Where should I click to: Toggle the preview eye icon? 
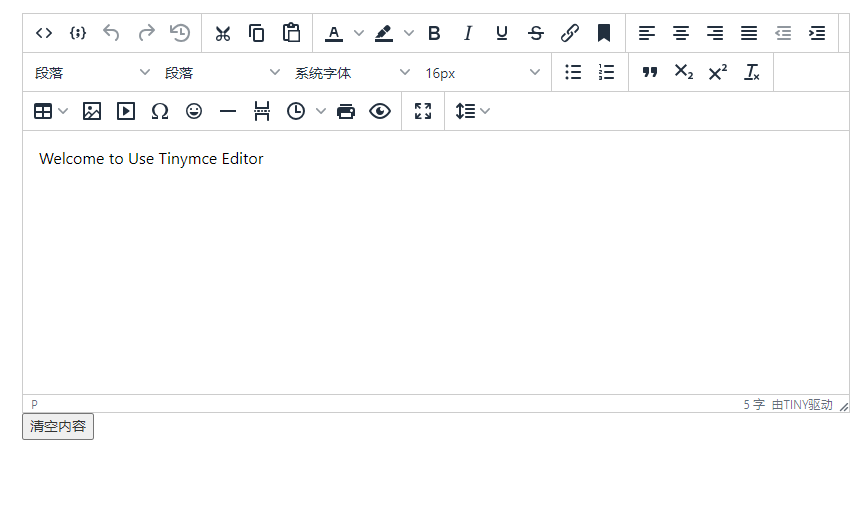(x=380, y=111)
